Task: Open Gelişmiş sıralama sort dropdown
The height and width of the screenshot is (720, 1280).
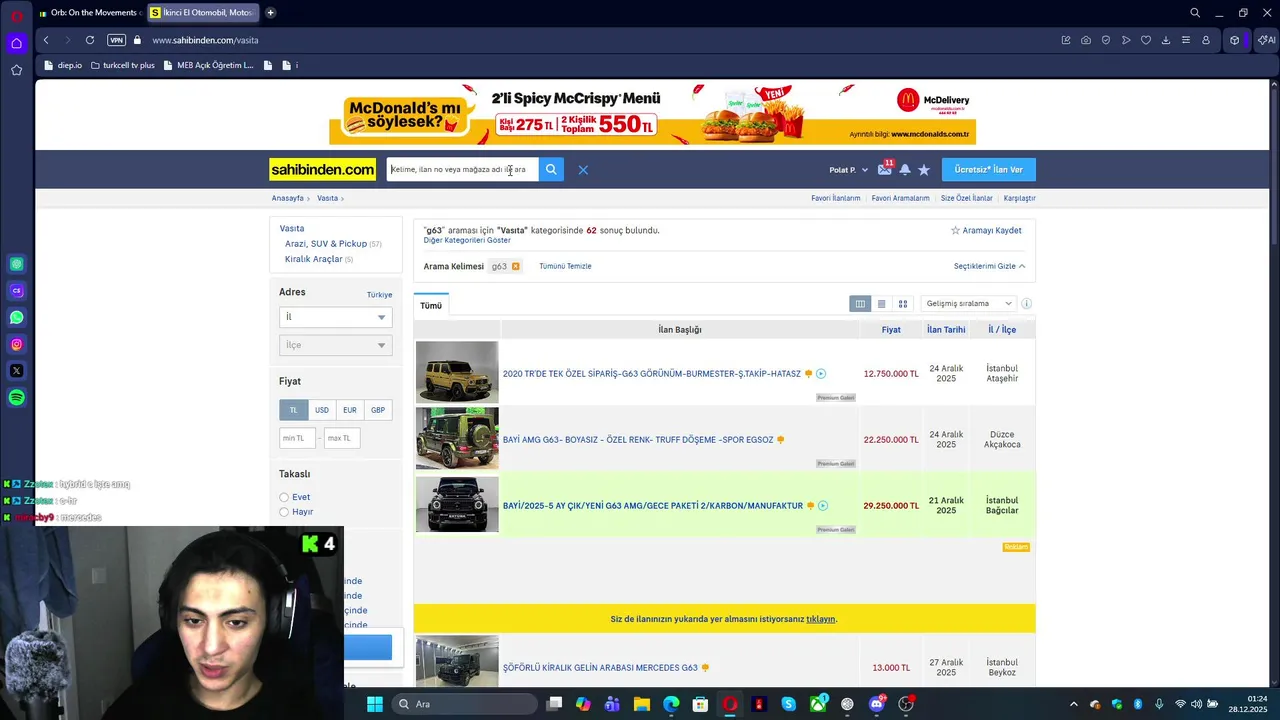Action: click(x=969, y=304)
